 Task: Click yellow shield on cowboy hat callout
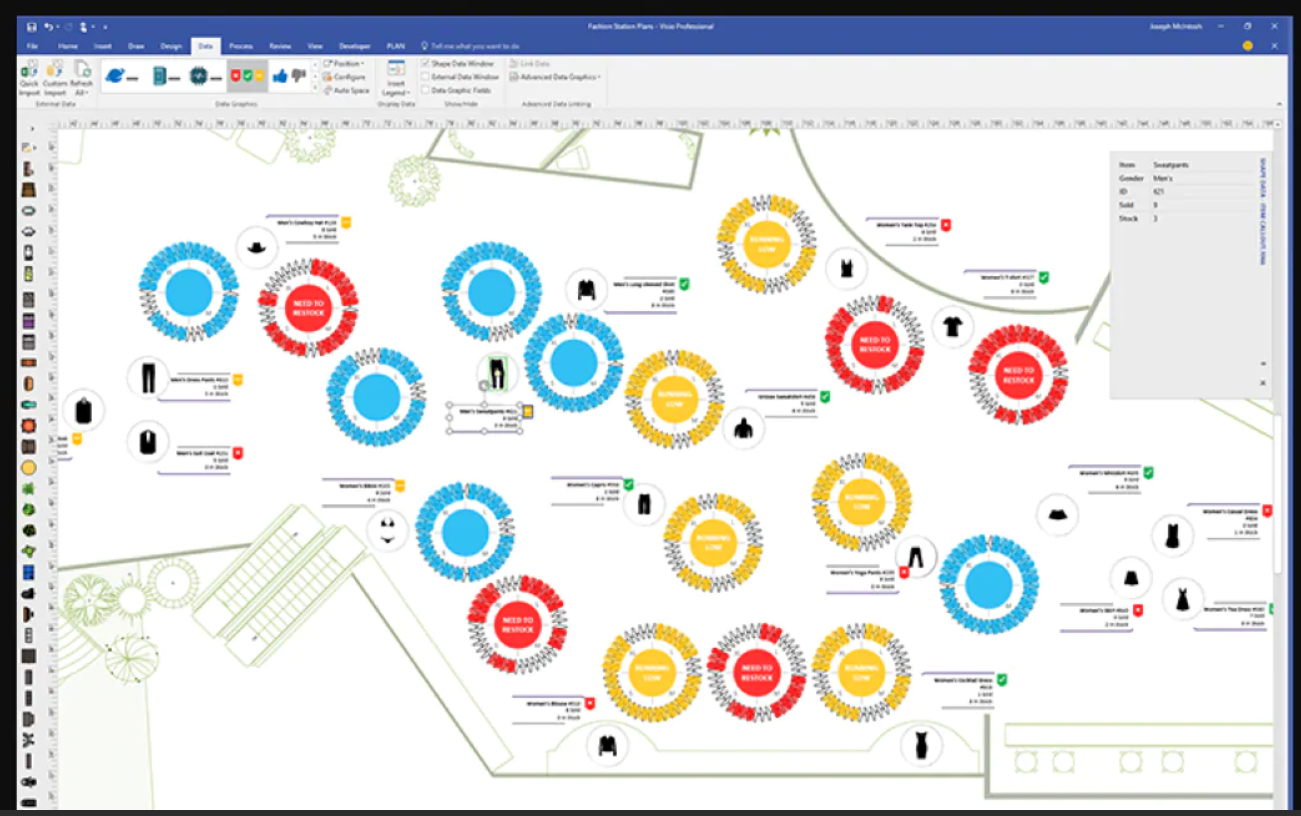pos(347,222)
